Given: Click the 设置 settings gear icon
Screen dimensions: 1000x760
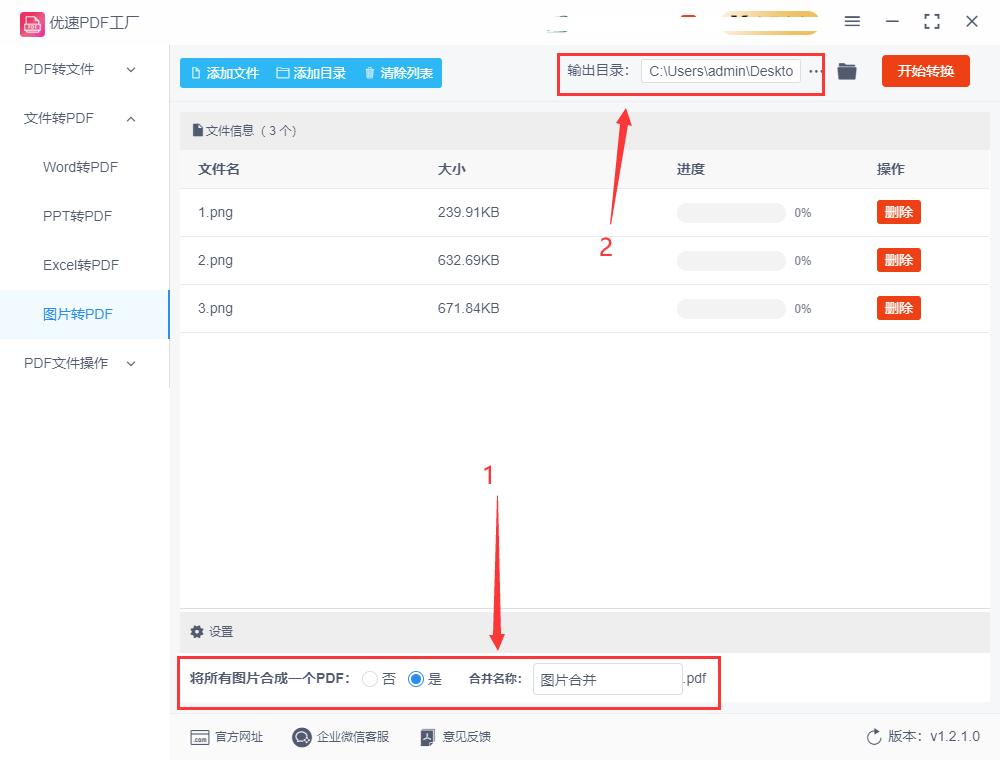Looking at the screenshot, I should [197, 631].
